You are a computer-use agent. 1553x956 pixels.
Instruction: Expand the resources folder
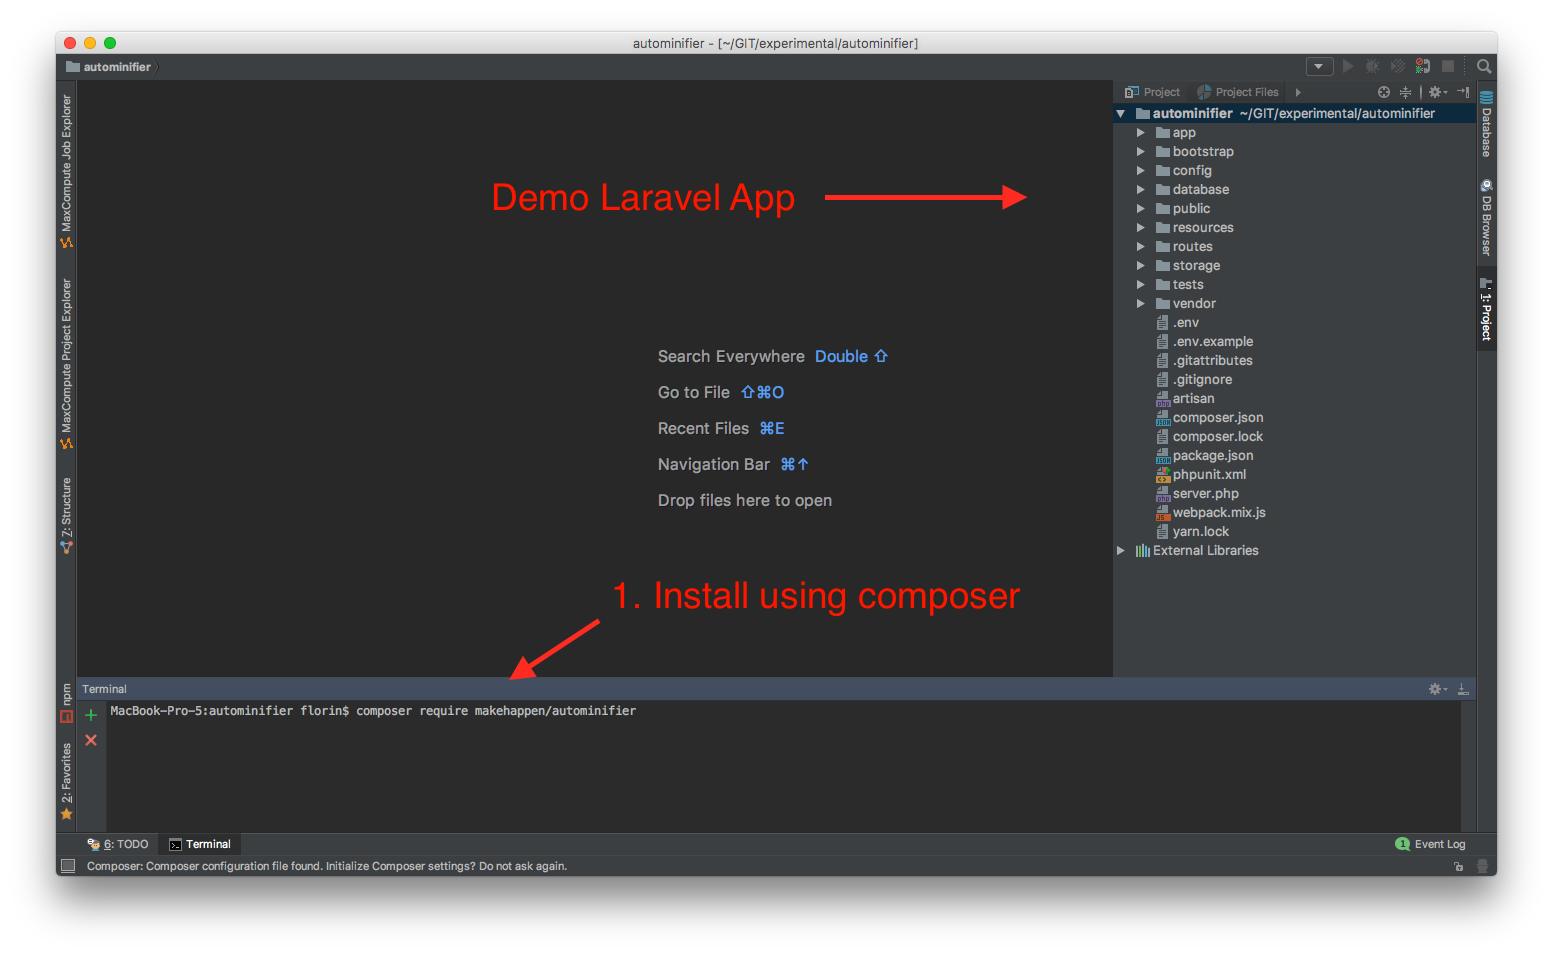tap(1140, 228)
